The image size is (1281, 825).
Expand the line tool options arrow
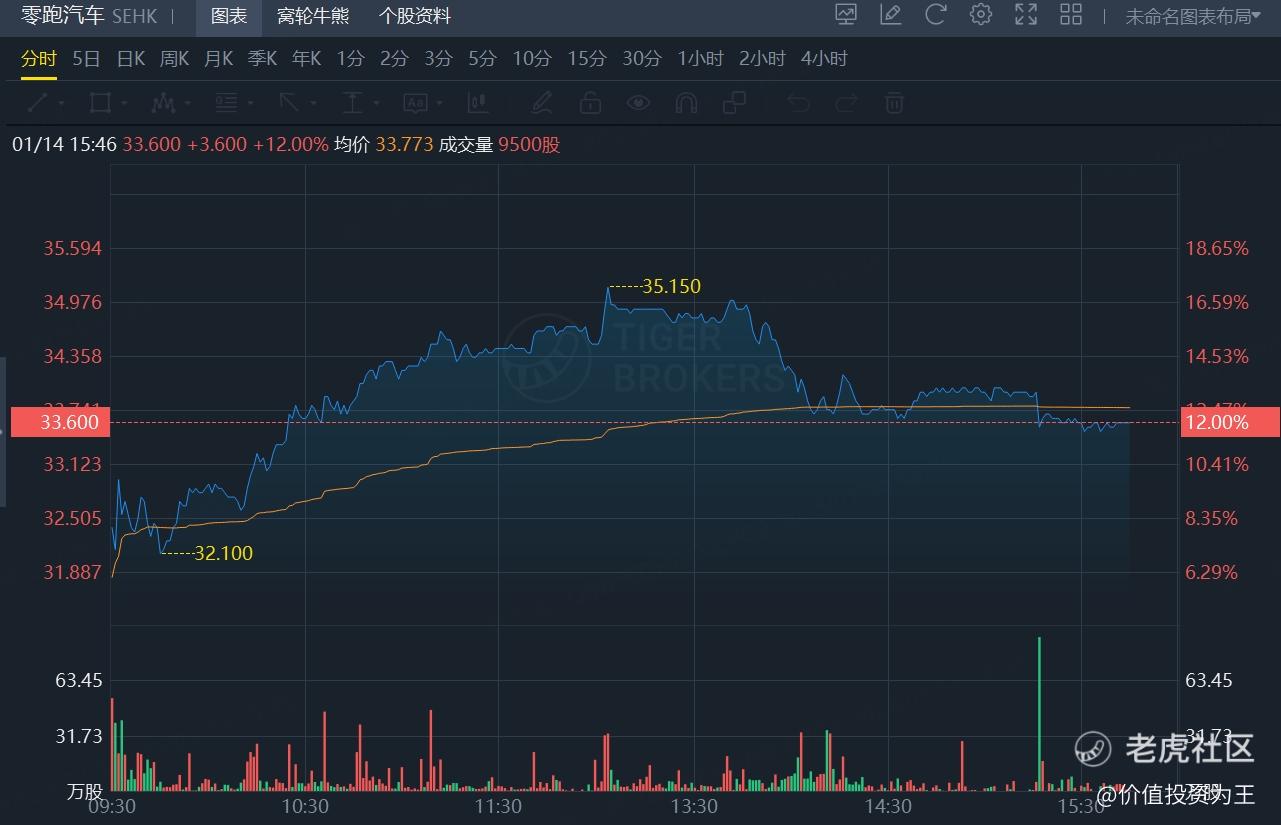pos(58,103)
